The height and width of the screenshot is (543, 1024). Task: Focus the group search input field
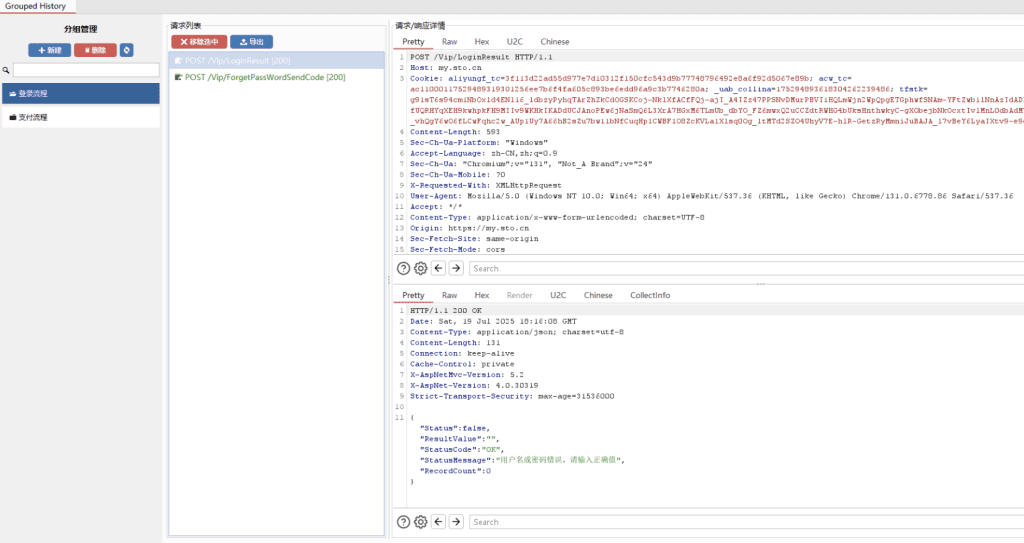[x=86, y=70]
